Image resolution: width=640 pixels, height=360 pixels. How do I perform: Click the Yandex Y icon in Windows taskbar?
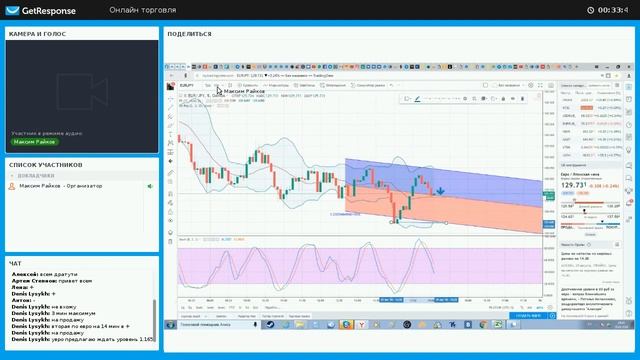[361, 324]
